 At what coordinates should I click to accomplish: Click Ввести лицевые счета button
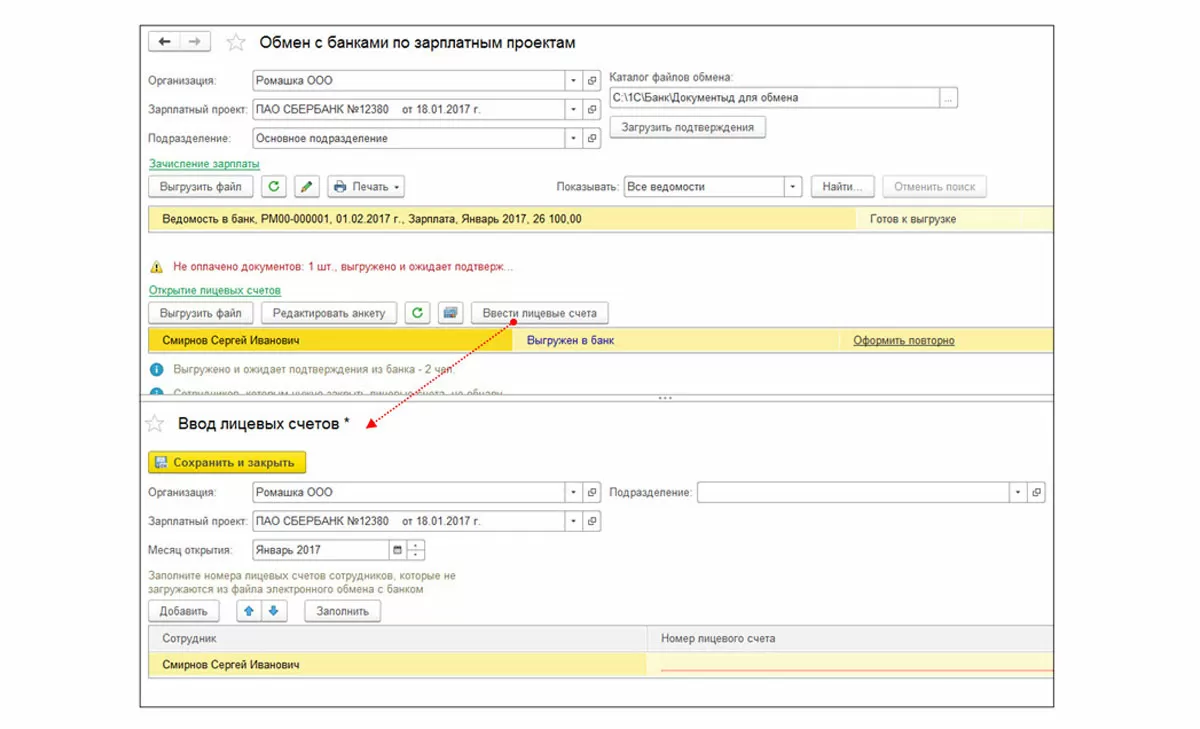[x=539, y=313]
